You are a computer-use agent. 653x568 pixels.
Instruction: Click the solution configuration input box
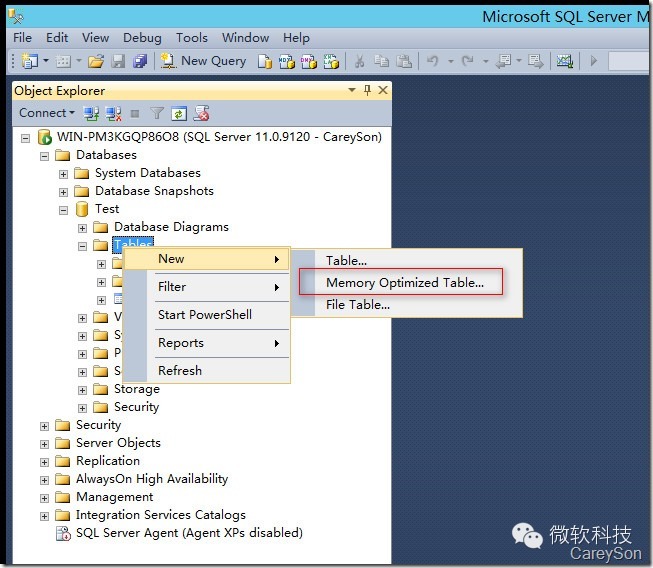pyautogui.click(x=628, y=61)
